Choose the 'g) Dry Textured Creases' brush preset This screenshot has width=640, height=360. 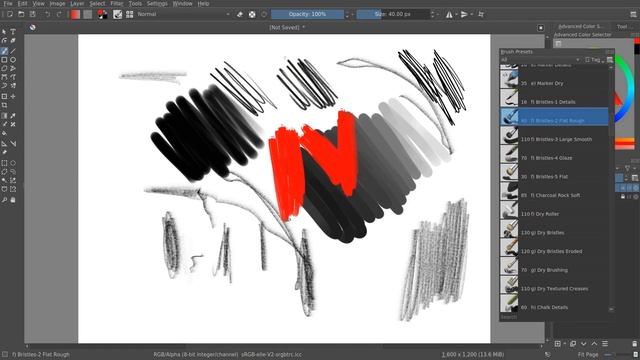point(554,285)
